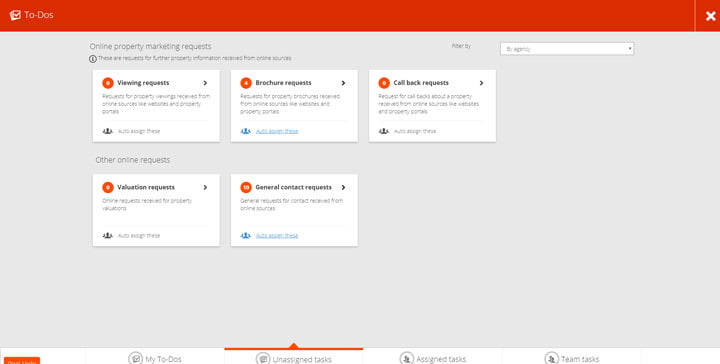Select the Unassigned tasks tab
The height and width of the screenshot is (364, 720).
[x=294, y=358]
